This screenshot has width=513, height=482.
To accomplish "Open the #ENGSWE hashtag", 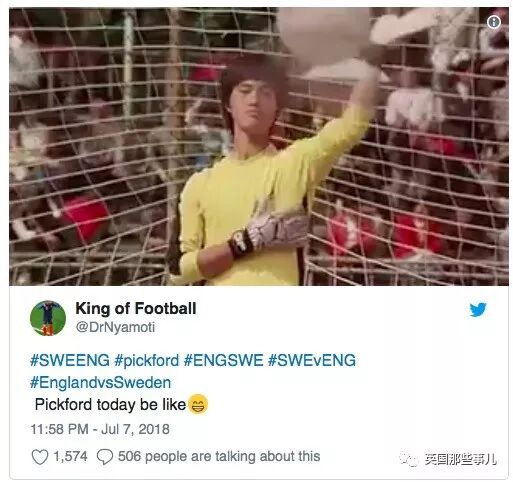I will 224,360.
